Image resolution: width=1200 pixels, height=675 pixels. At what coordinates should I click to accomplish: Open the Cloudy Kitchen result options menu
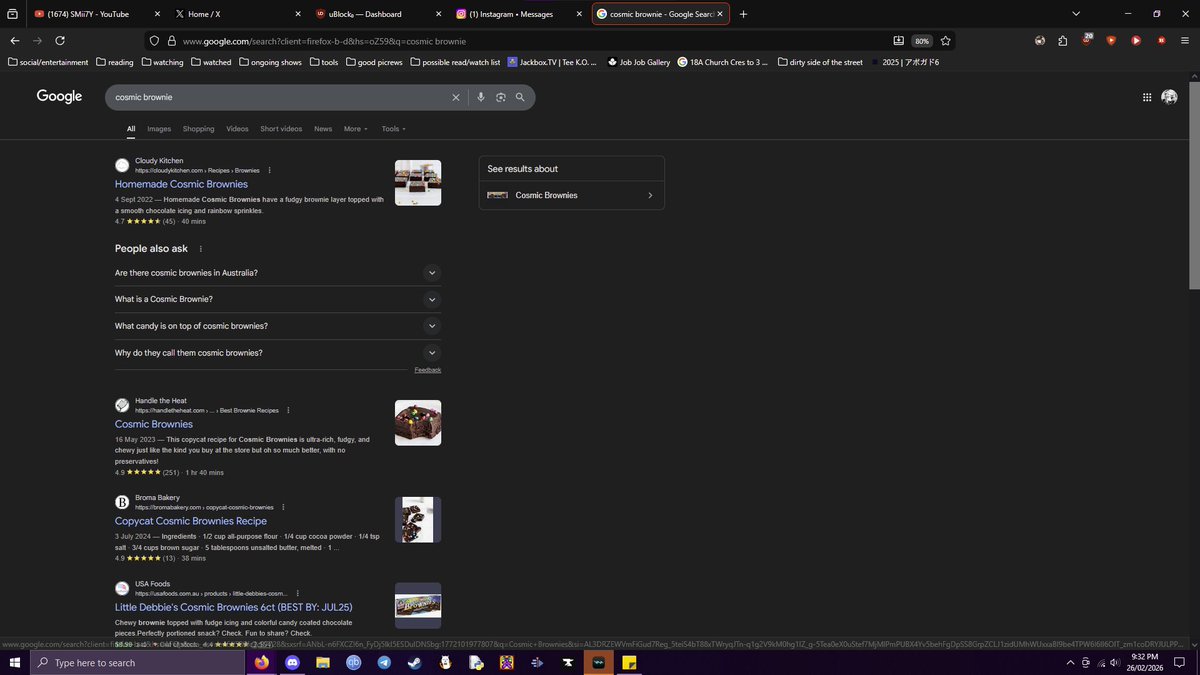(x=269, y=170)
